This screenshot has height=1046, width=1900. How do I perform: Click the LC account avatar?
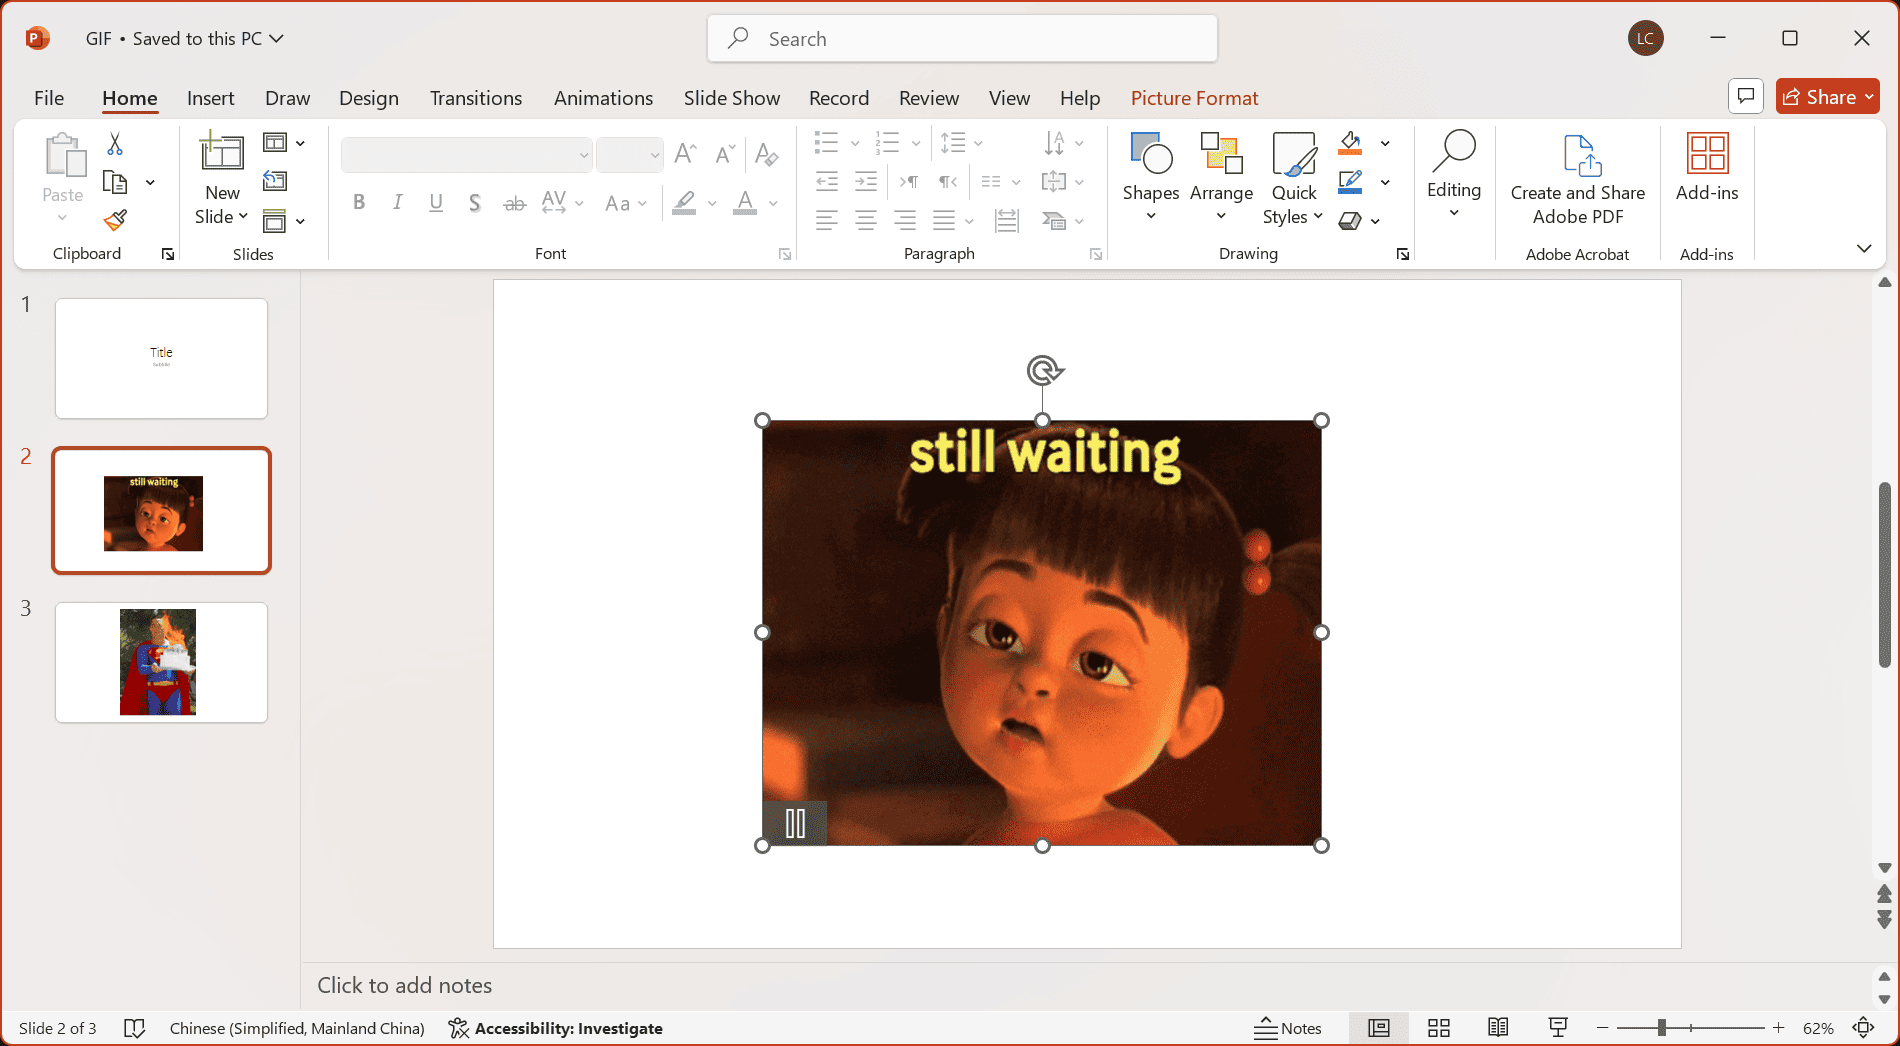click(1645, 38)
